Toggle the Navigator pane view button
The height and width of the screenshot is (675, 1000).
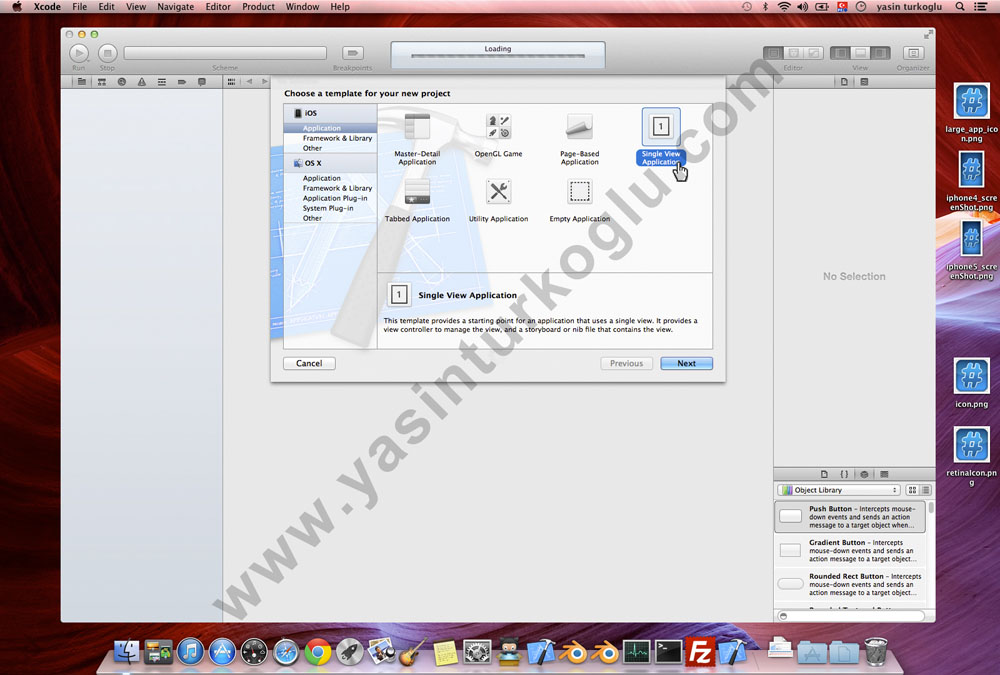(x=840, y=53)
